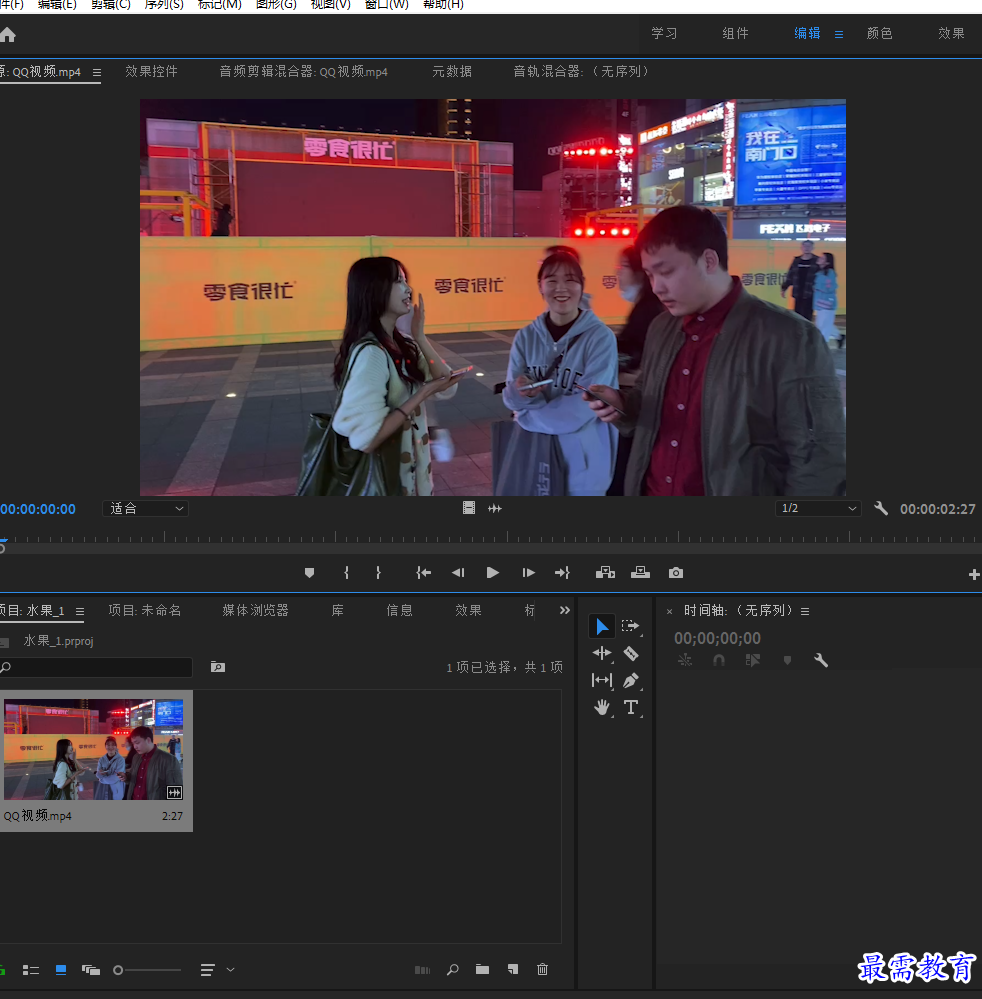This screenshot has width=982, height=999.
Task: Toggle Snap in timeline
Action: (x=719, y=661)
